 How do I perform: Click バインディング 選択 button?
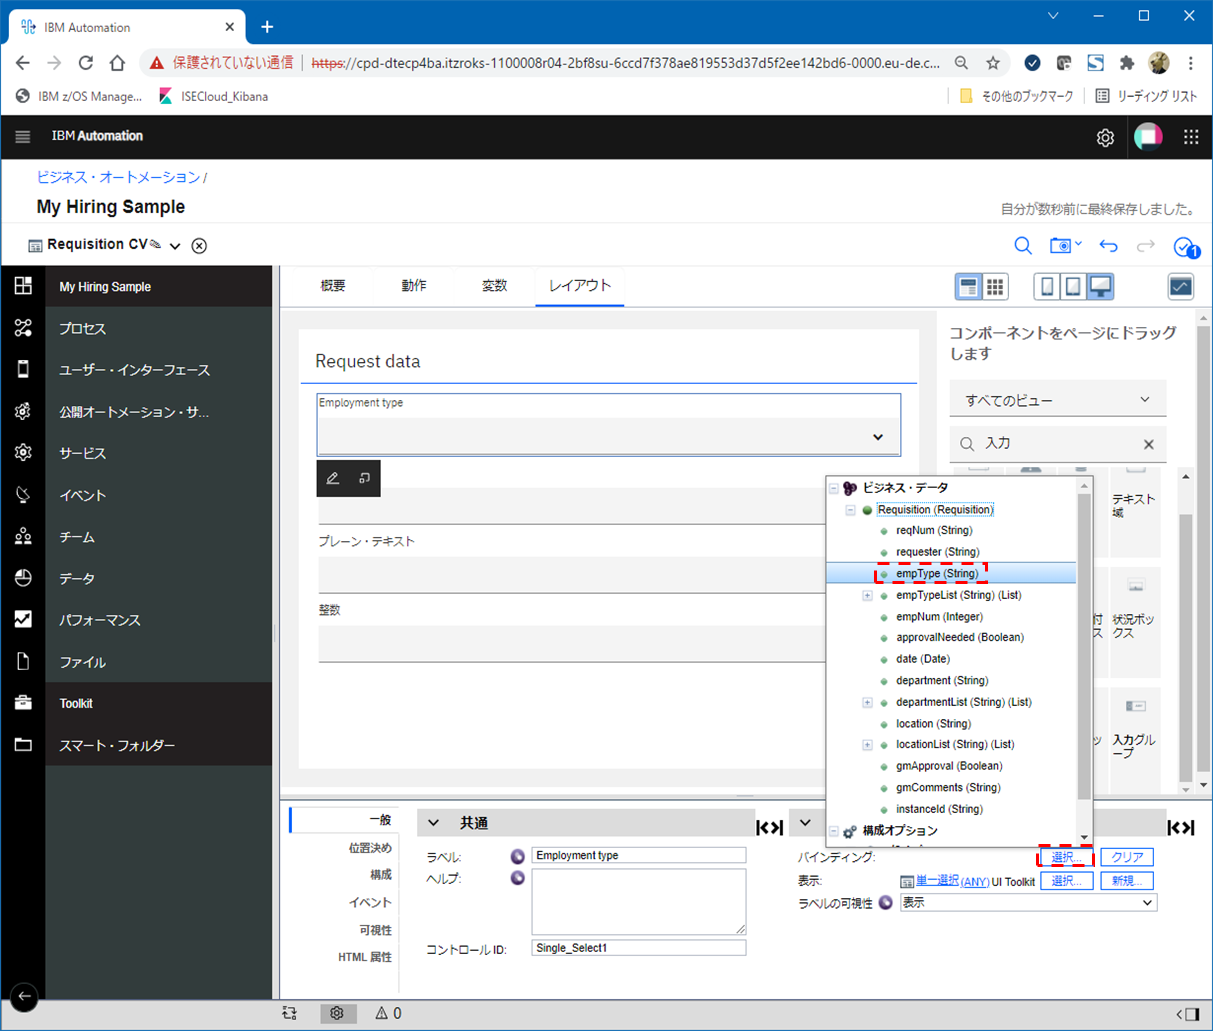point(1066,857)
